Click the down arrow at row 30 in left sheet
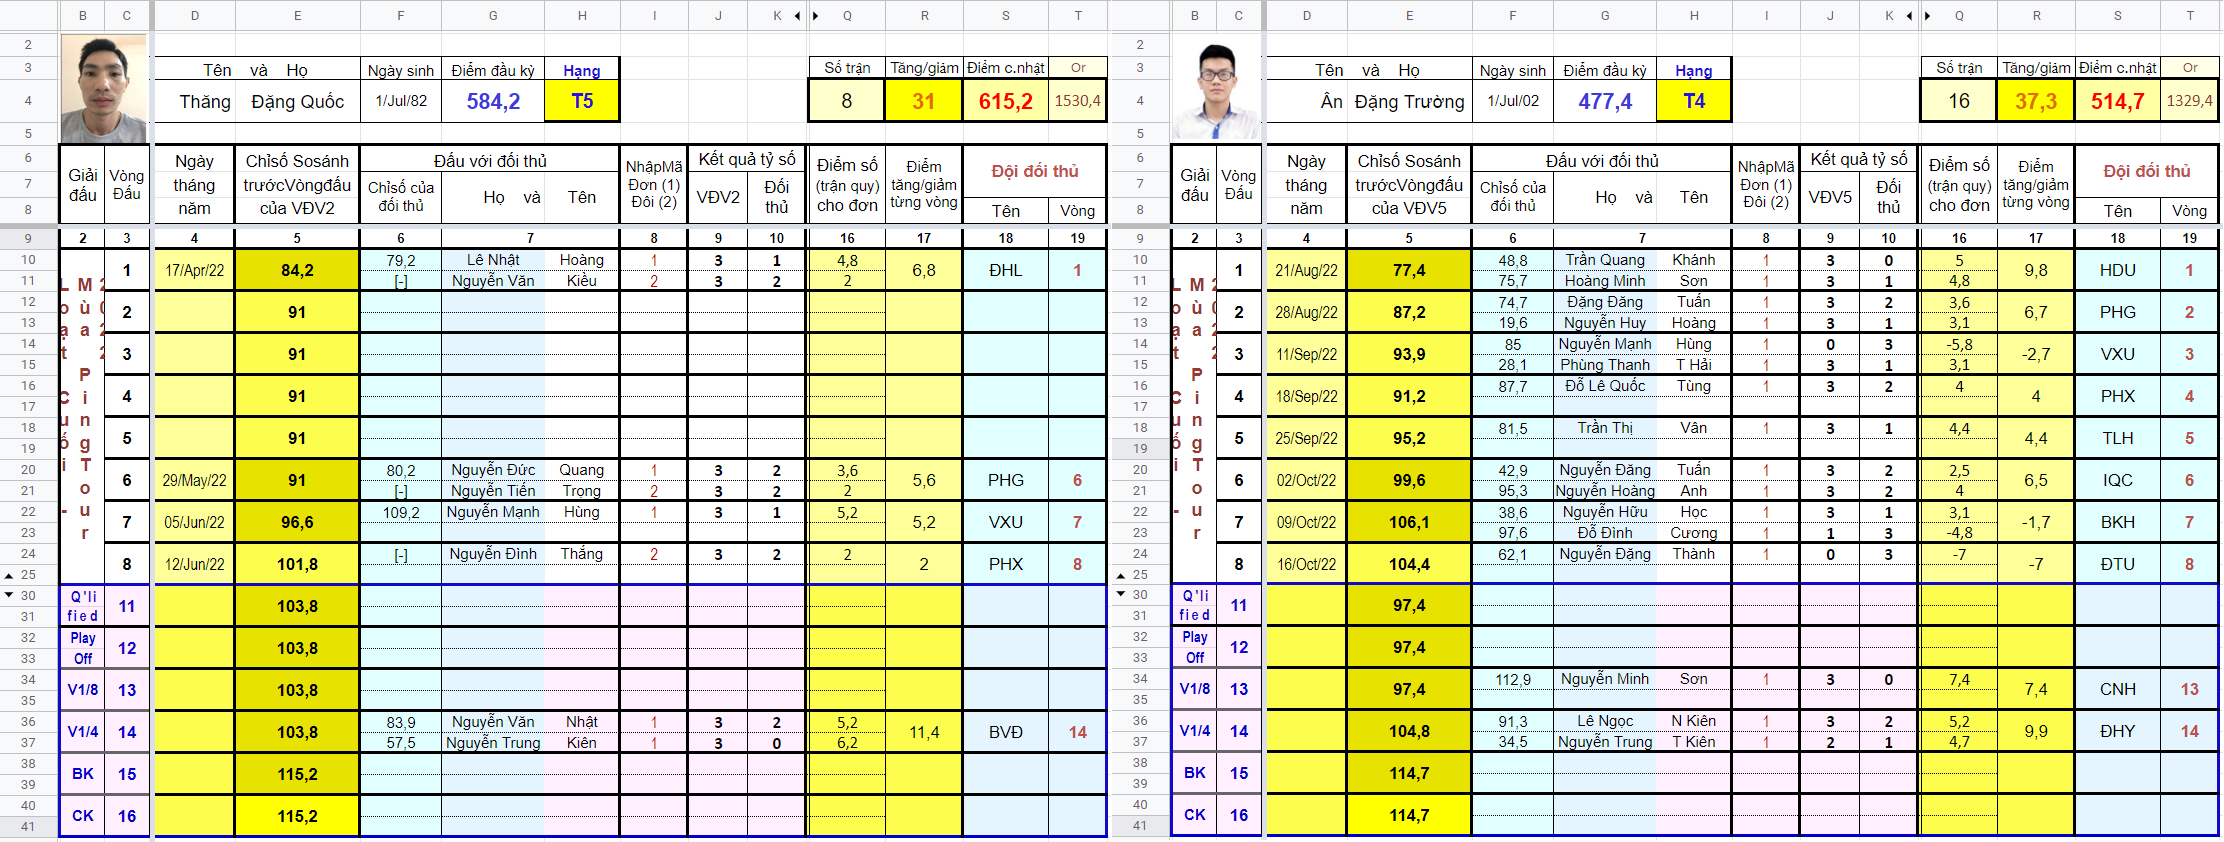The image size is (2224, 842). pos(9,595)
